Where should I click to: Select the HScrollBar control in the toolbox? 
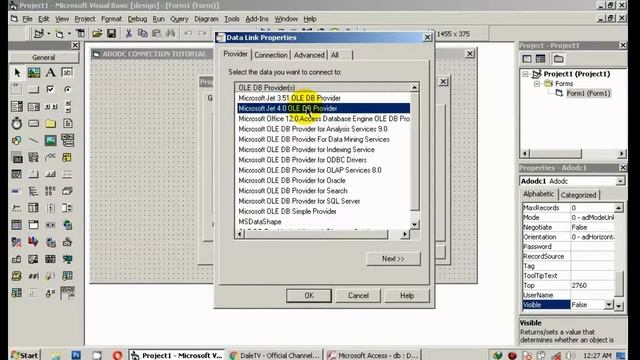(x=50, y=107)
